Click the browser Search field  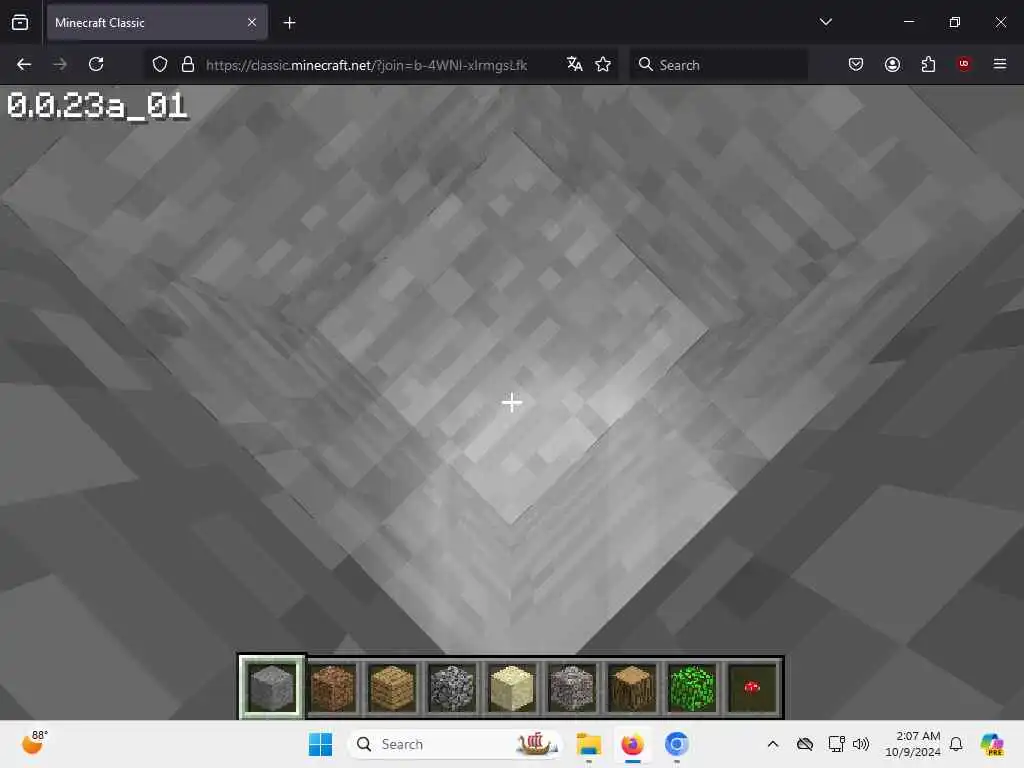[x=718, y=65]
